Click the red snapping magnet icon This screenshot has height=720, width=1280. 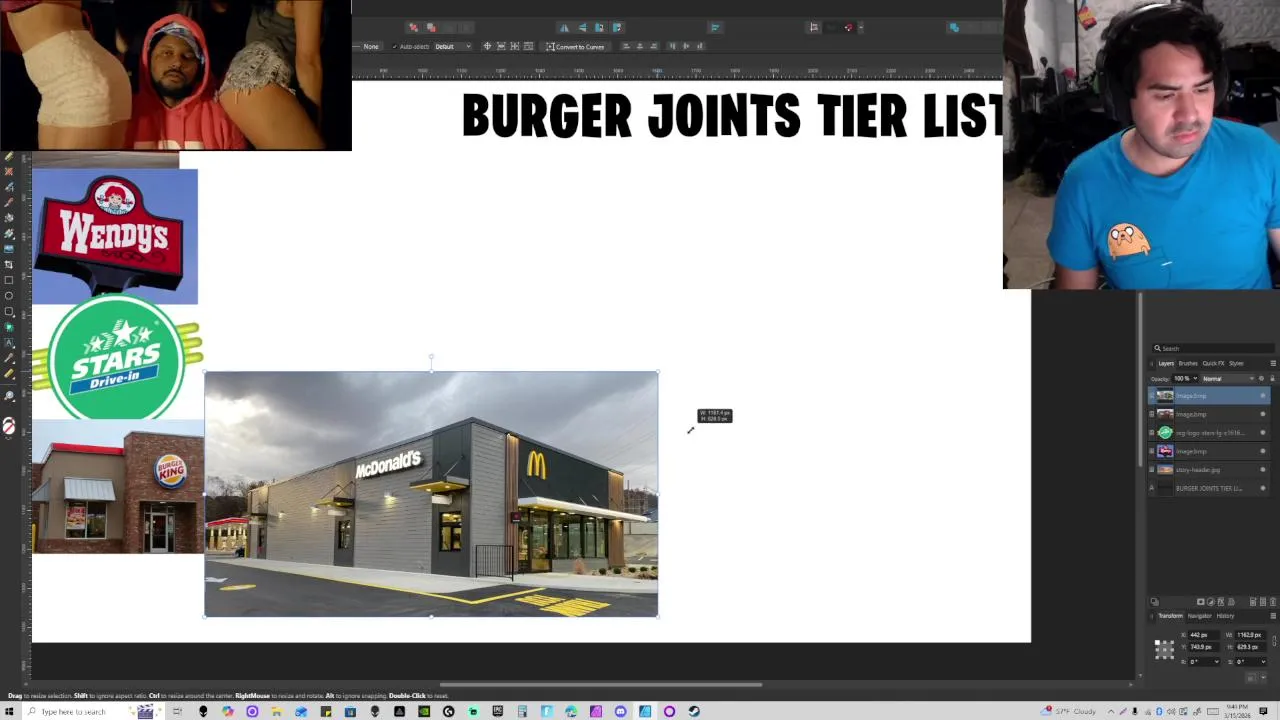pos(848,27)
